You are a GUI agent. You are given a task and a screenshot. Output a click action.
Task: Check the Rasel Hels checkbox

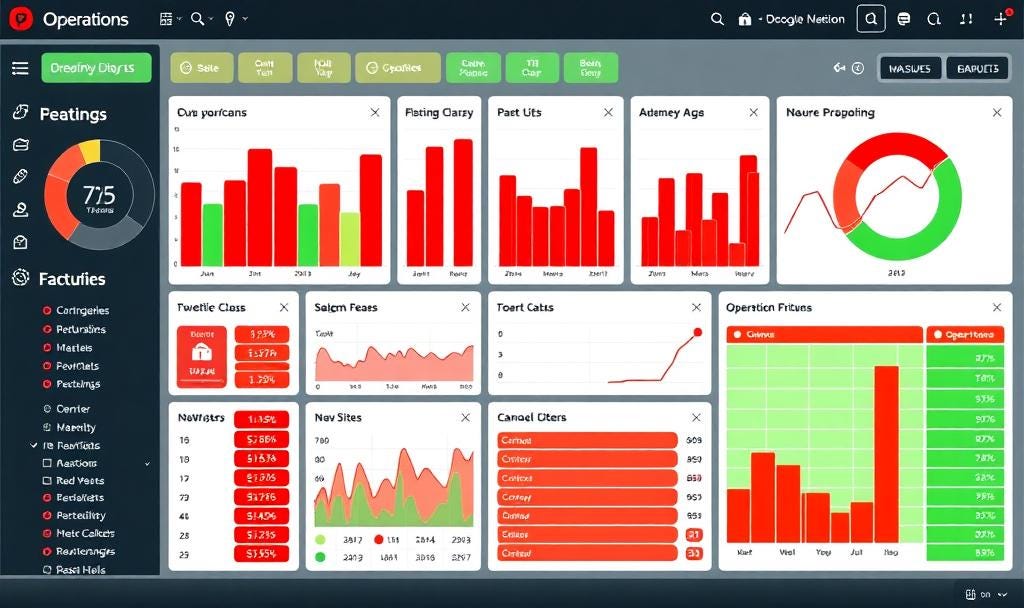pos(47,569)
